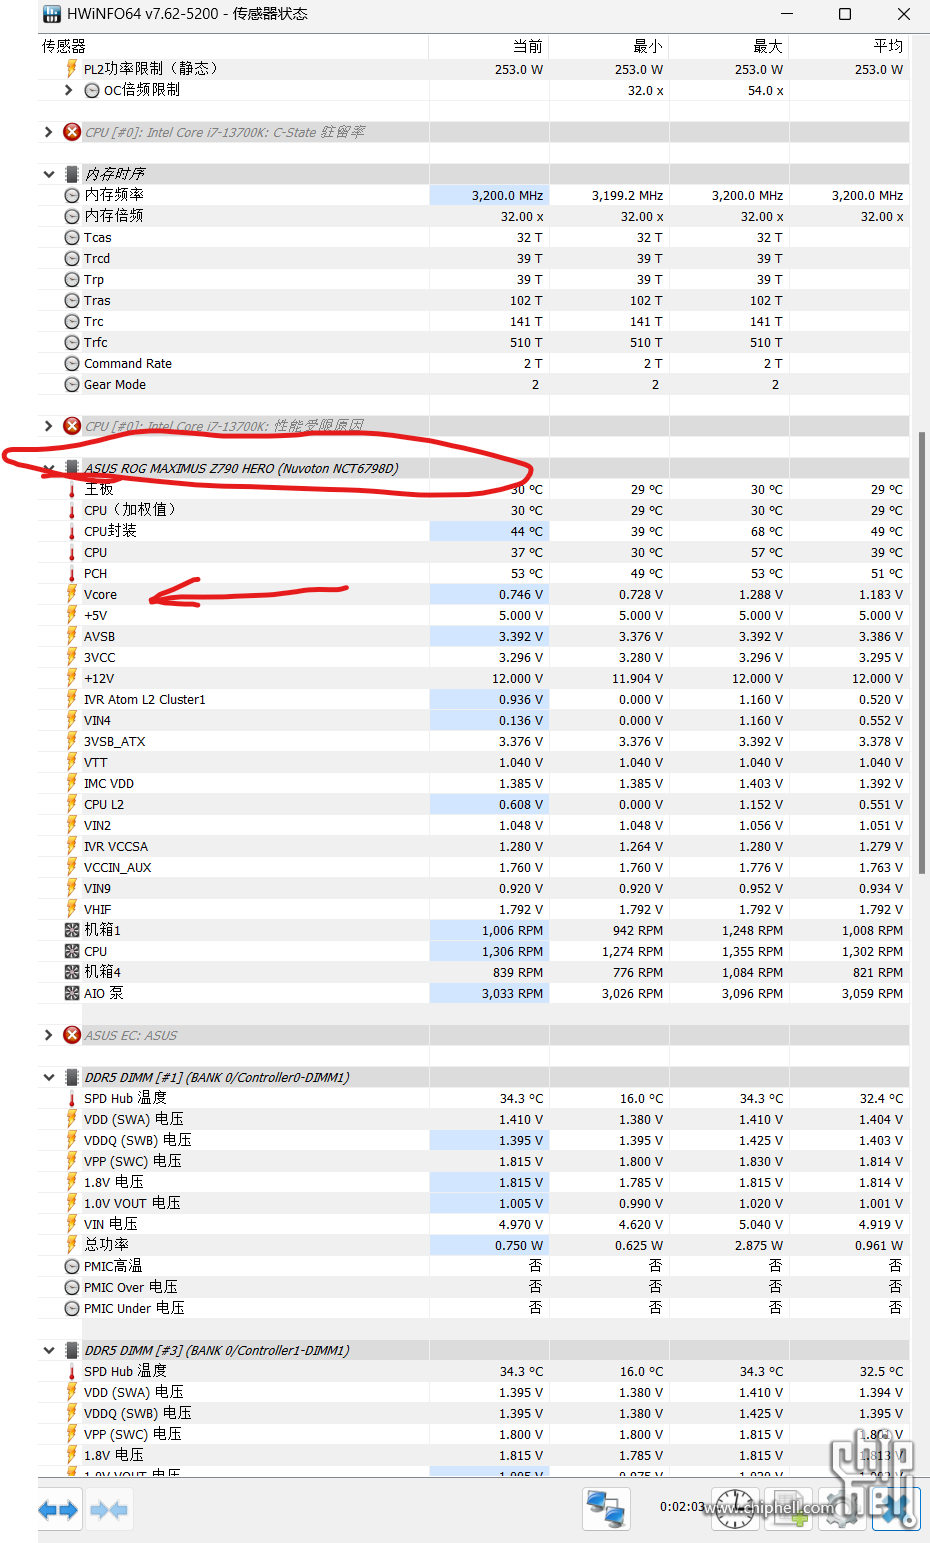Image resolution: width=930 pixels, height=1543 pixels.
Task: Collapse the DDR5 DIMM [#1] group
Action: pyautogui.click(x=48, y=1077)
